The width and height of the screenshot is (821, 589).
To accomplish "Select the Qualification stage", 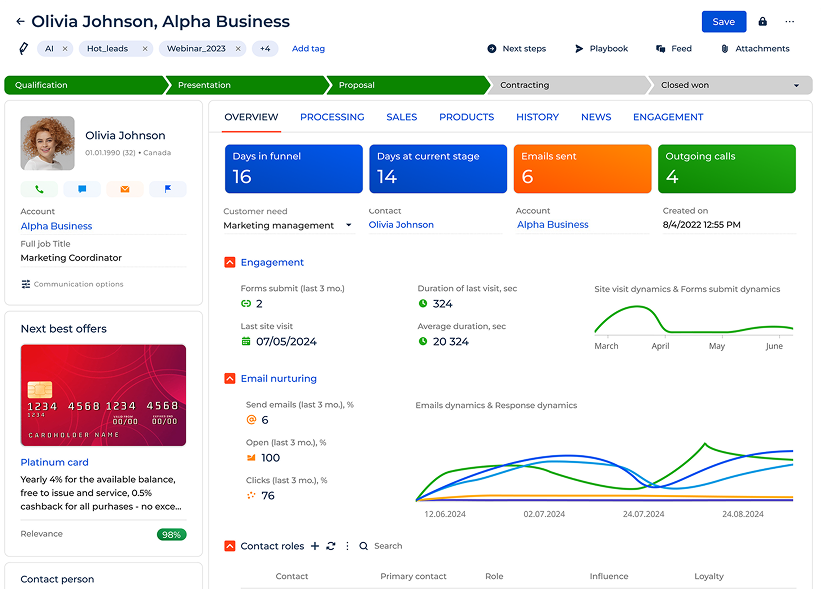I will 86,85.
